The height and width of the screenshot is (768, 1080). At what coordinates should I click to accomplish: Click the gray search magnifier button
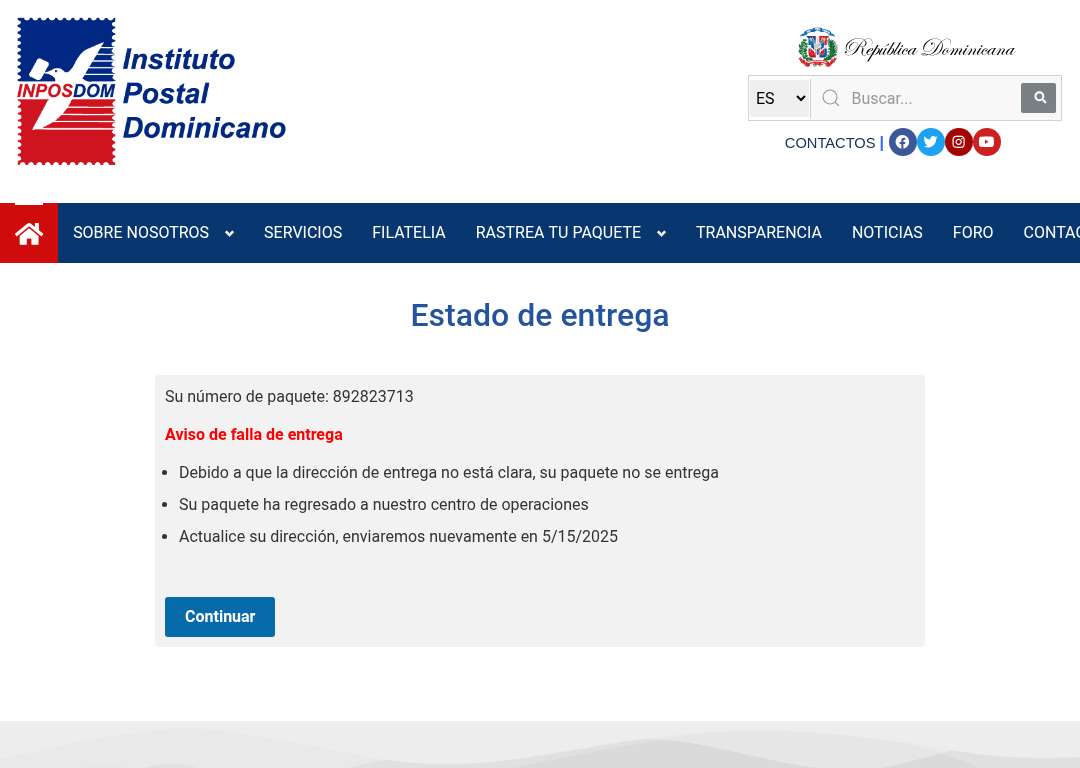coord(1038,98)
